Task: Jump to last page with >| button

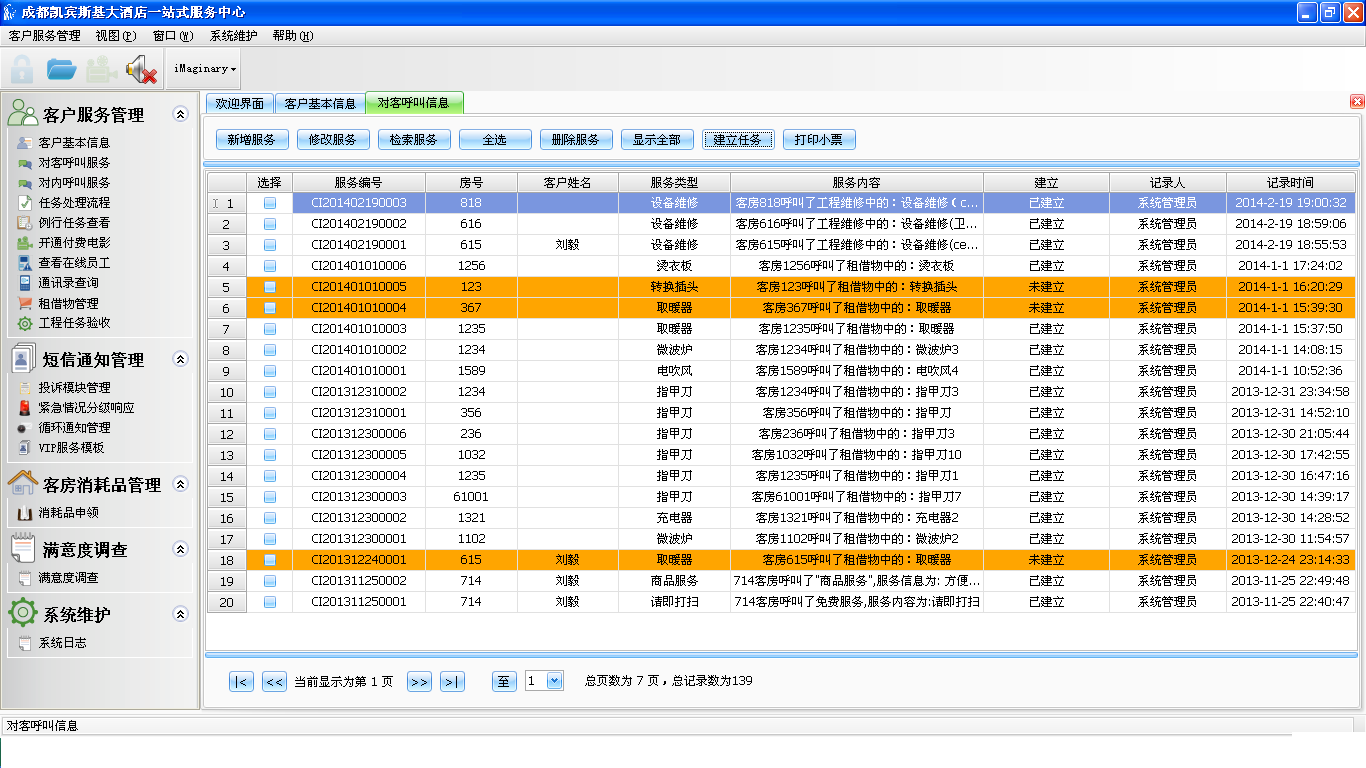Action: [452, 682]
